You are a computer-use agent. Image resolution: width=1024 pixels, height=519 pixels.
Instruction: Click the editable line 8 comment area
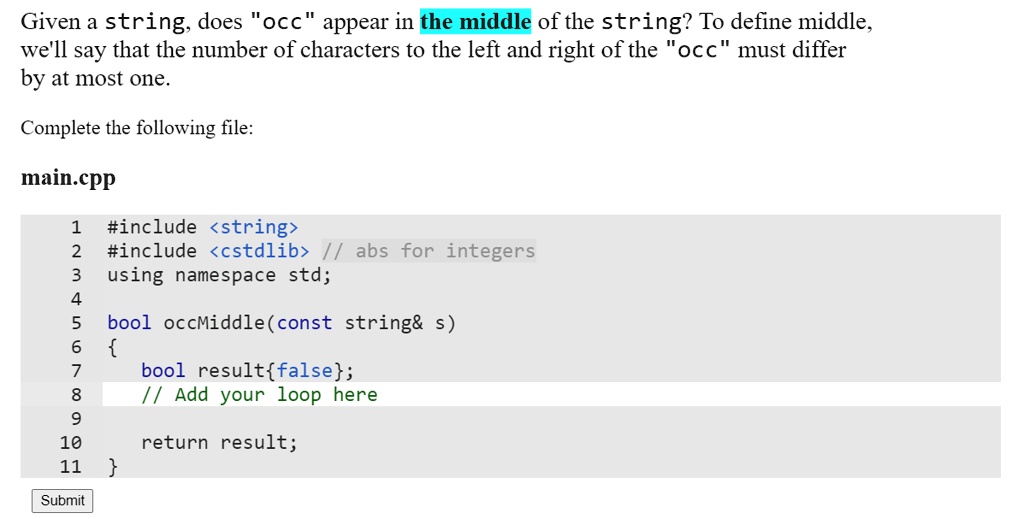click(x=551, y=394)
